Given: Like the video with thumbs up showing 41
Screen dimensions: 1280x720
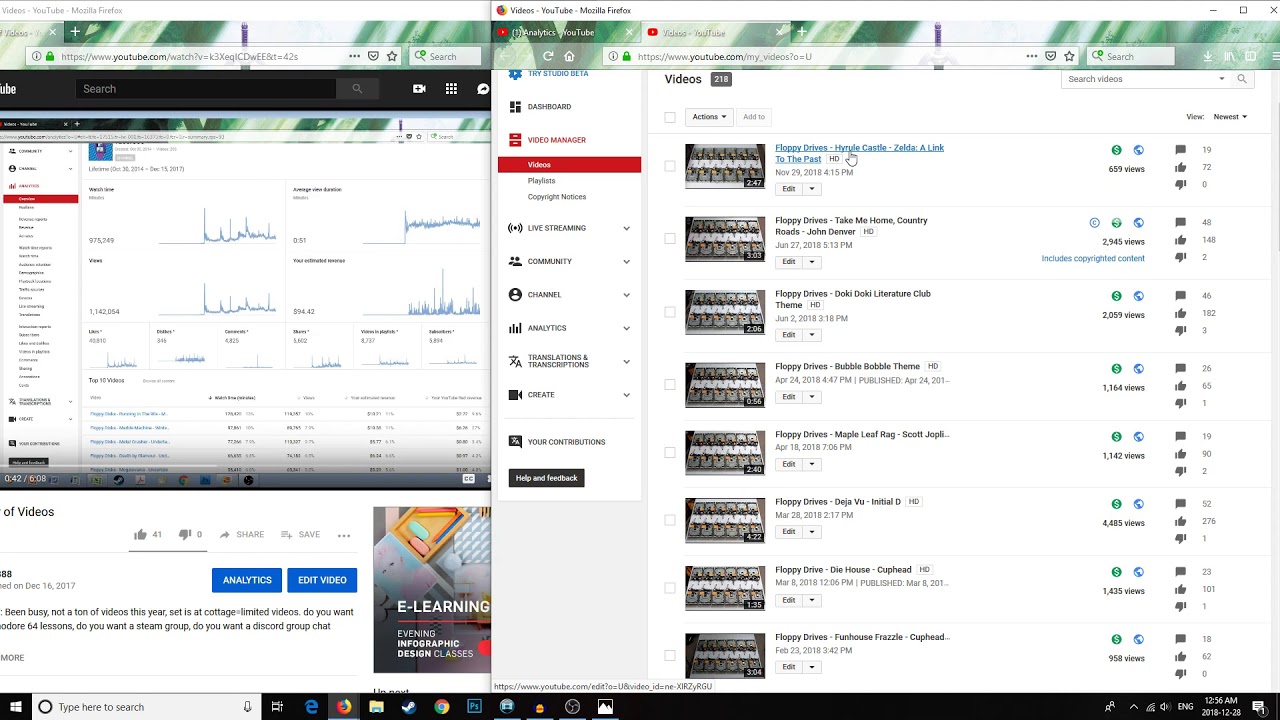Looking at the screenshot, I should (x=140, y=534).
